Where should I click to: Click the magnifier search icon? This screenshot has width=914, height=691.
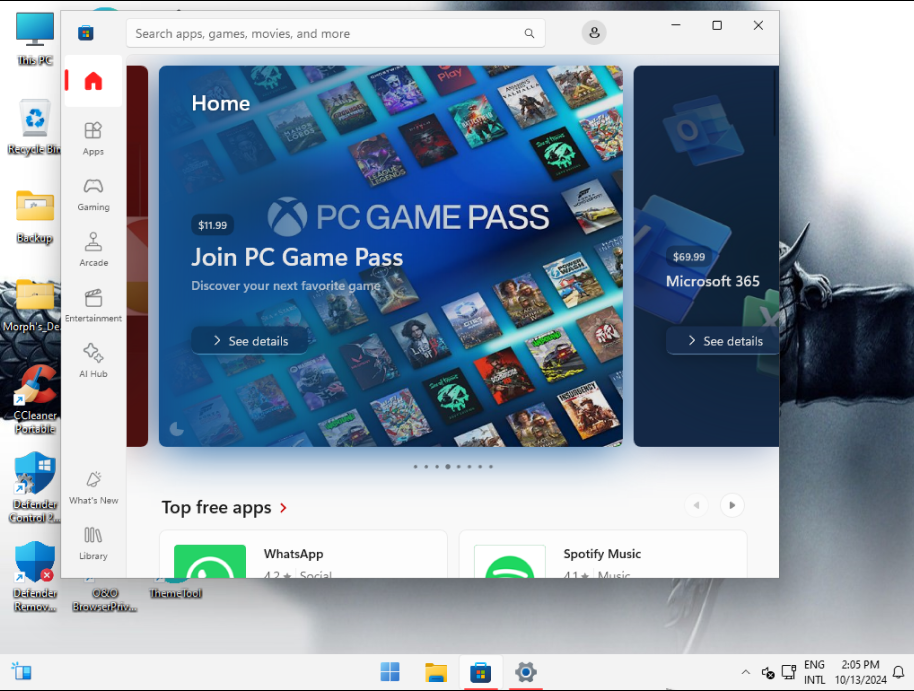click(x=529, y=33)
